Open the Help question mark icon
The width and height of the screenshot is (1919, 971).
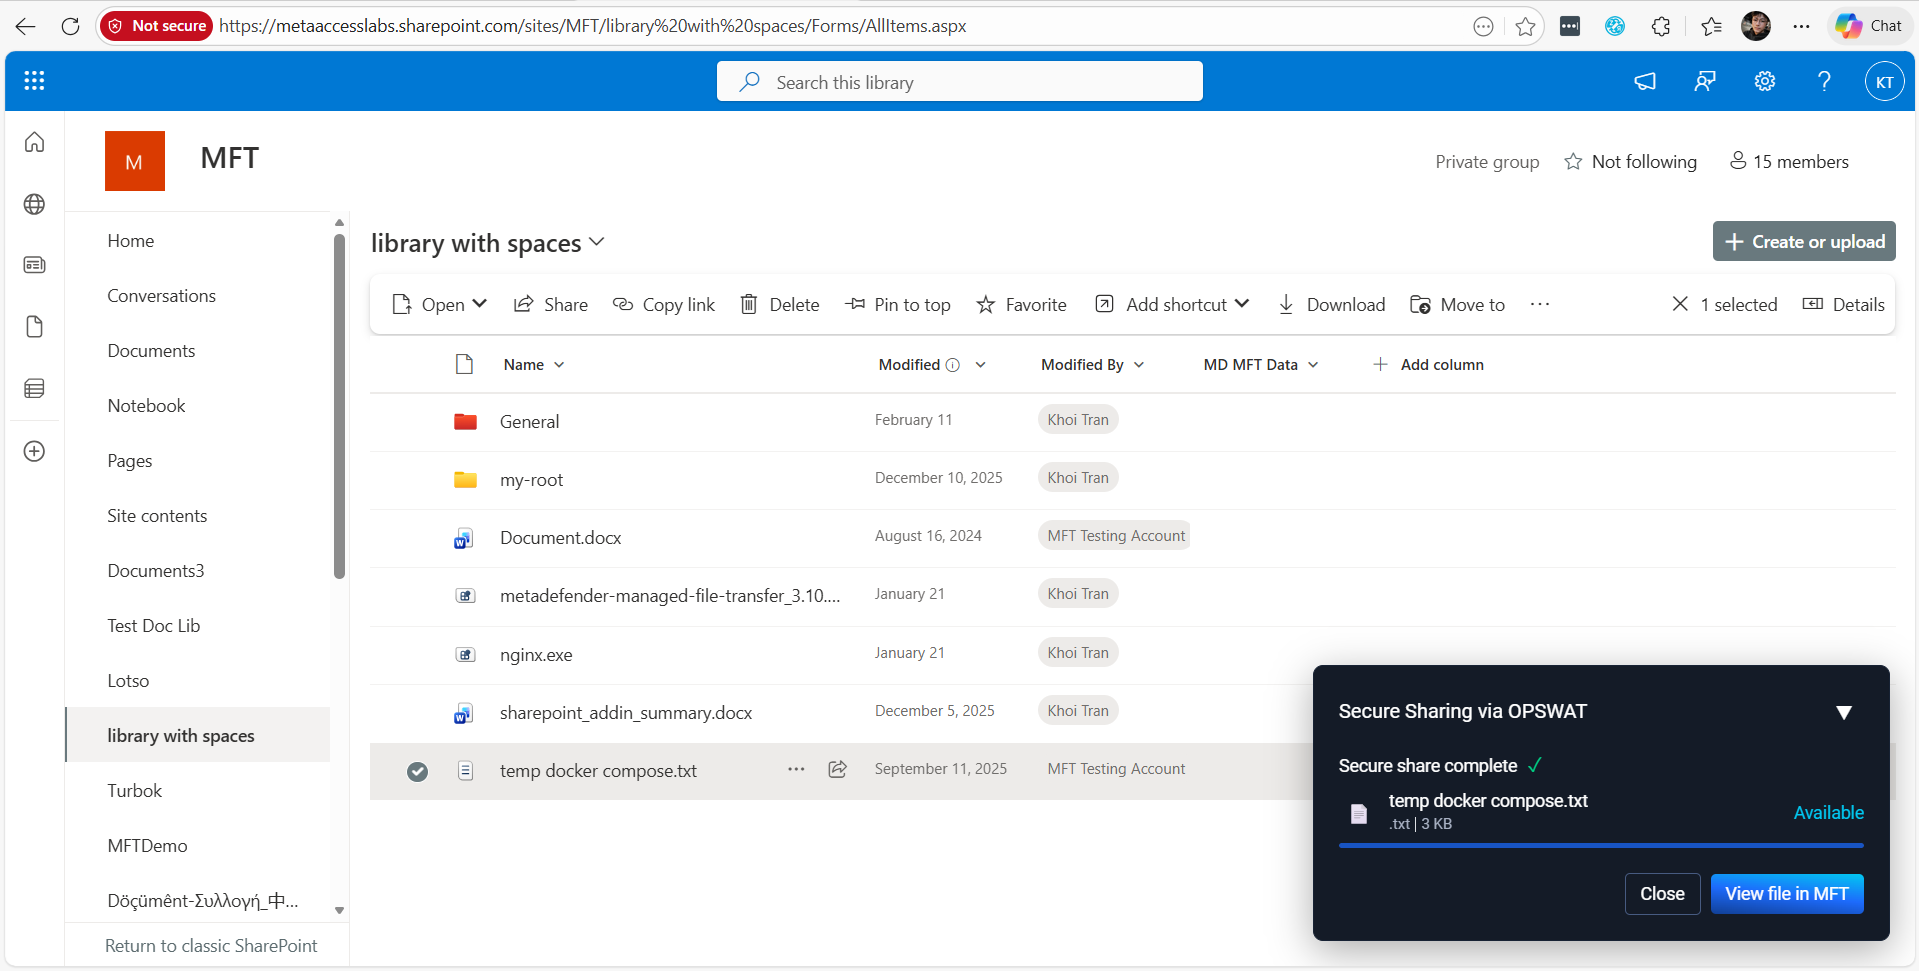[x=1824, y=81]
